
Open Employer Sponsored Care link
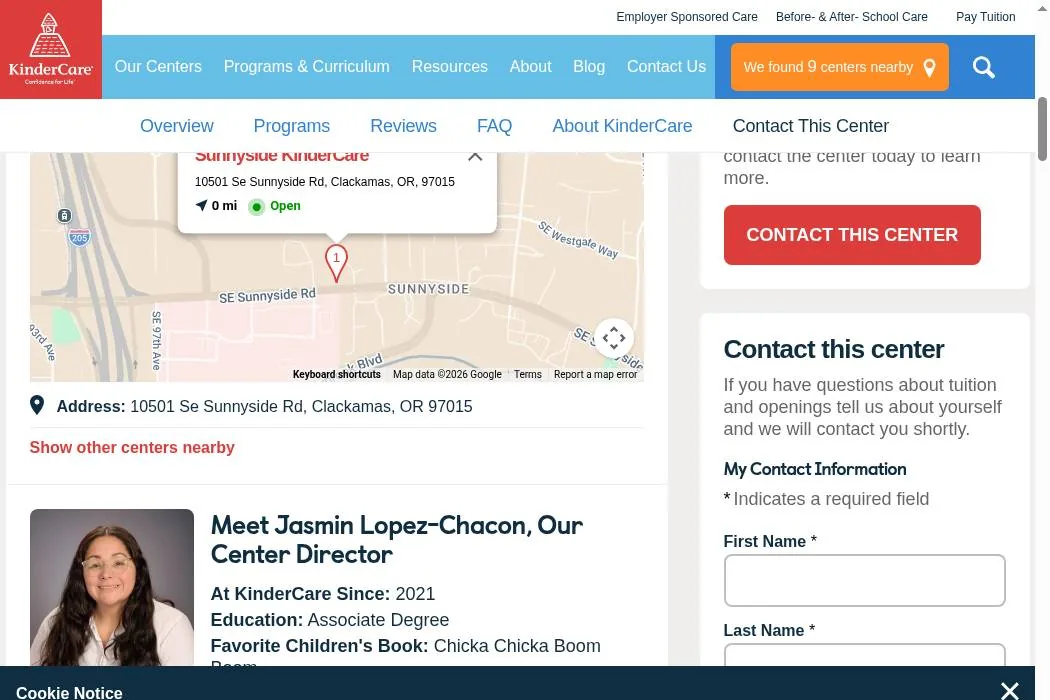coord(686,17)
